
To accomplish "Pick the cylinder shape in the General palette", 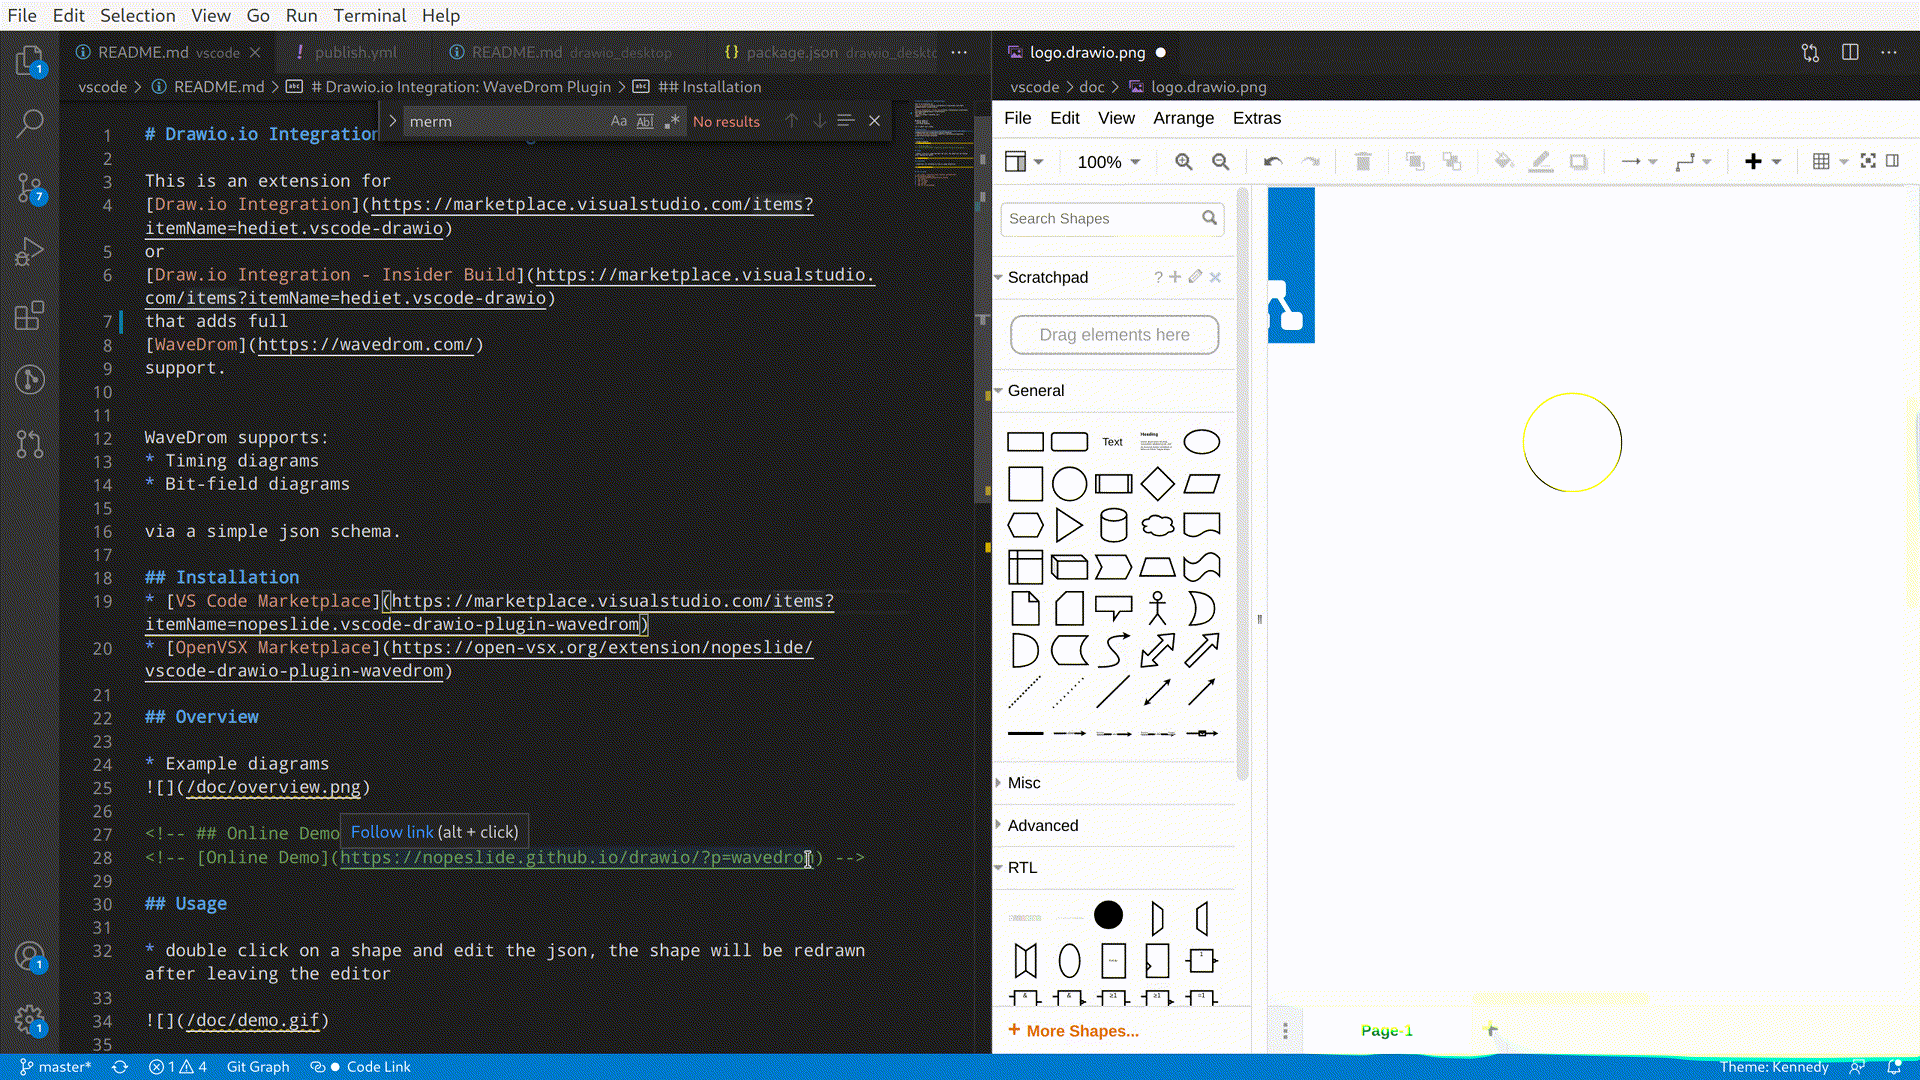I will [1113, 525].
